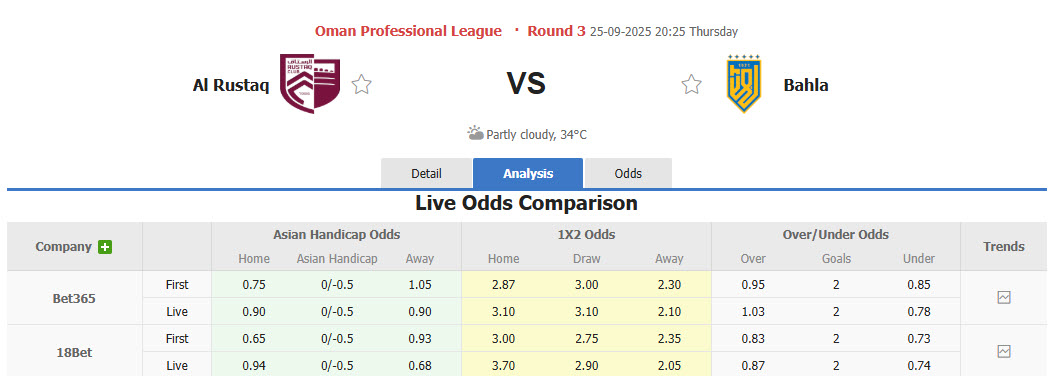The image size is (1051, 376).
Task: Click the 18Bet company name
Action: click(74, 353)
